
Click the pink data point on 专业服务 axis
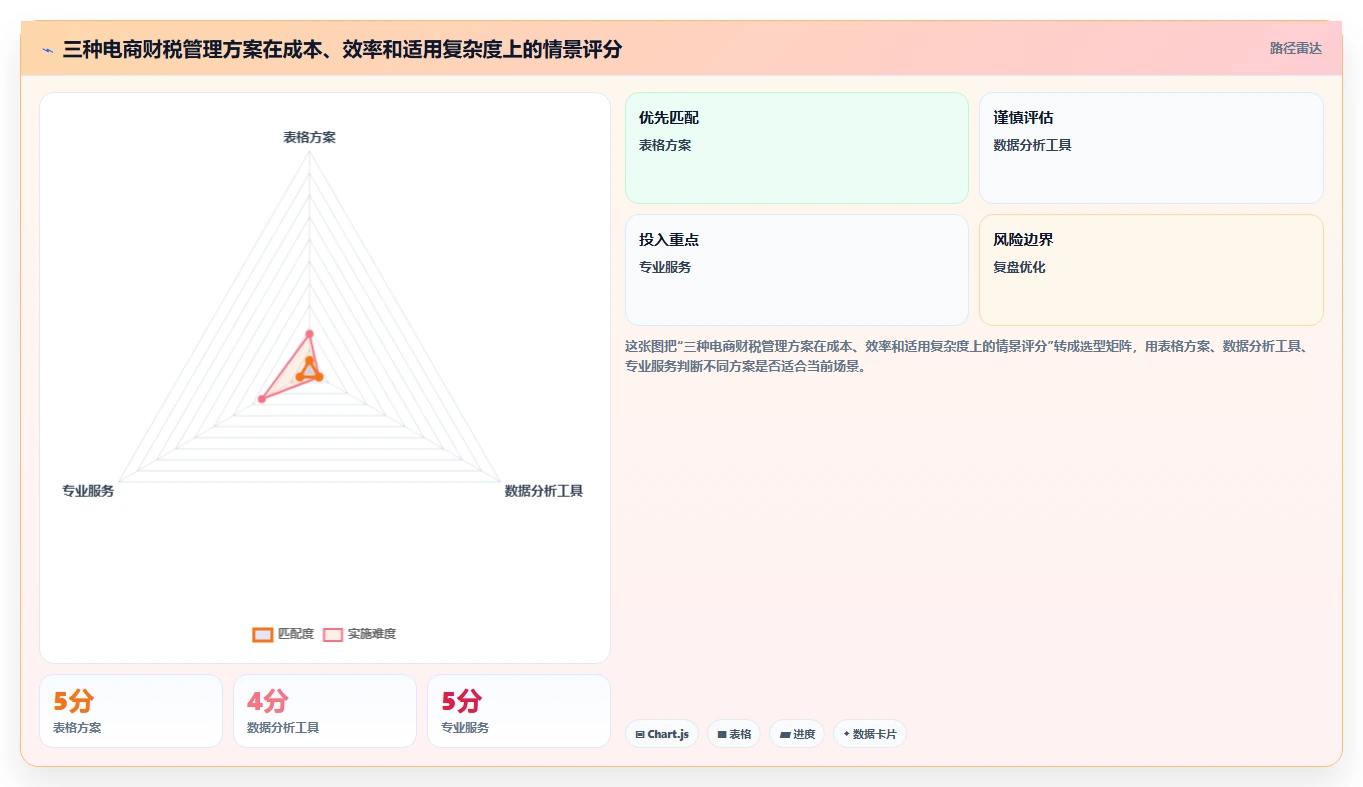coord(262,399)
